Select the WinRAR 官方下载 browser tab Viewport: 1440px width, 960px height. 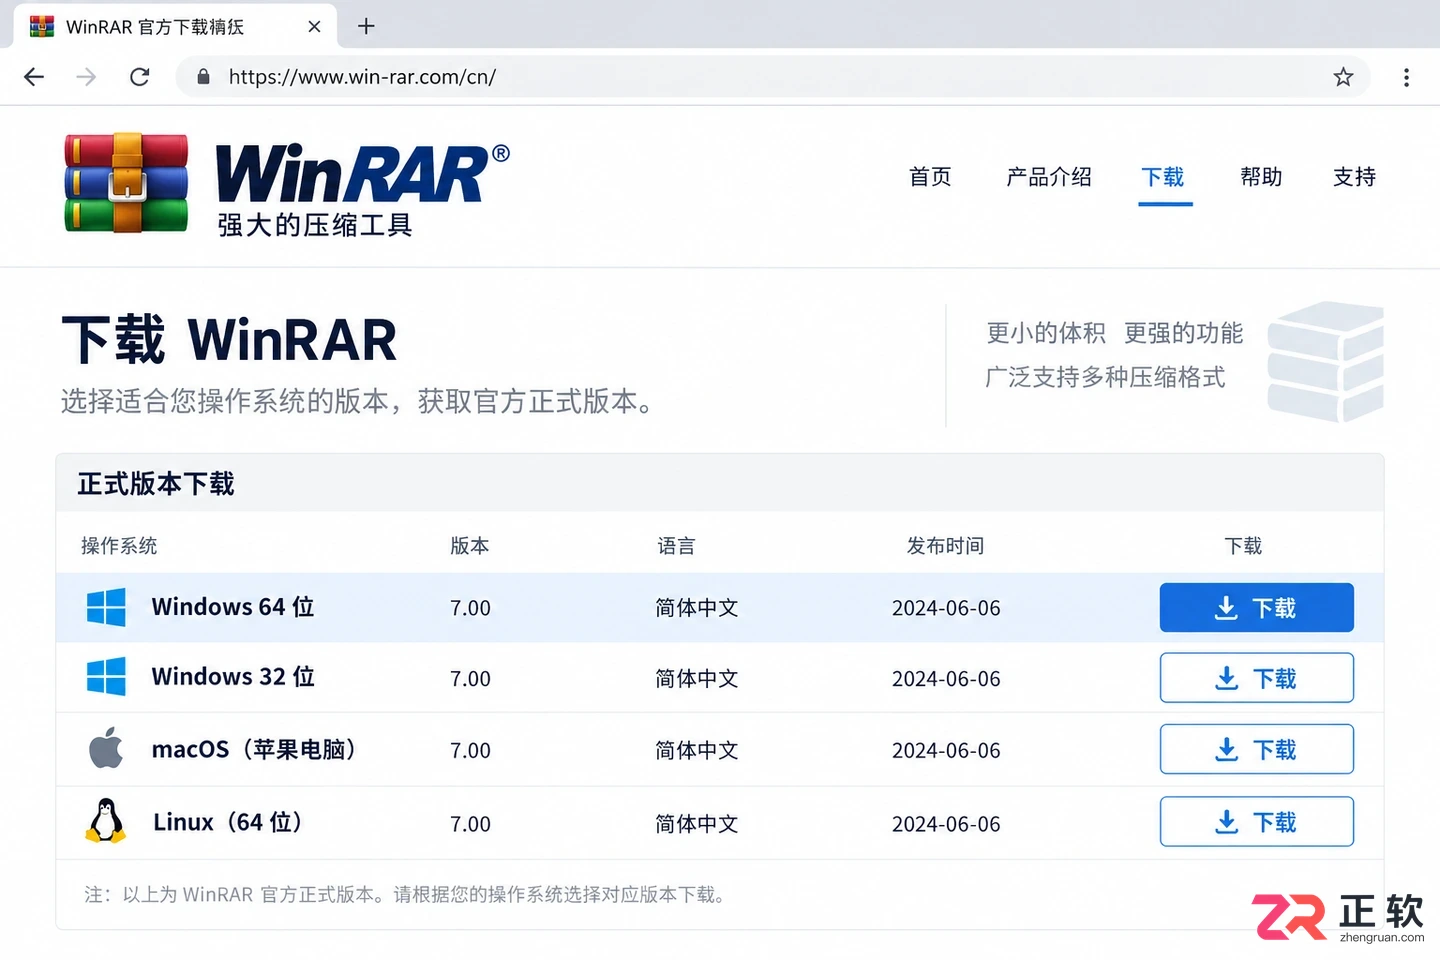pos(176,27)
